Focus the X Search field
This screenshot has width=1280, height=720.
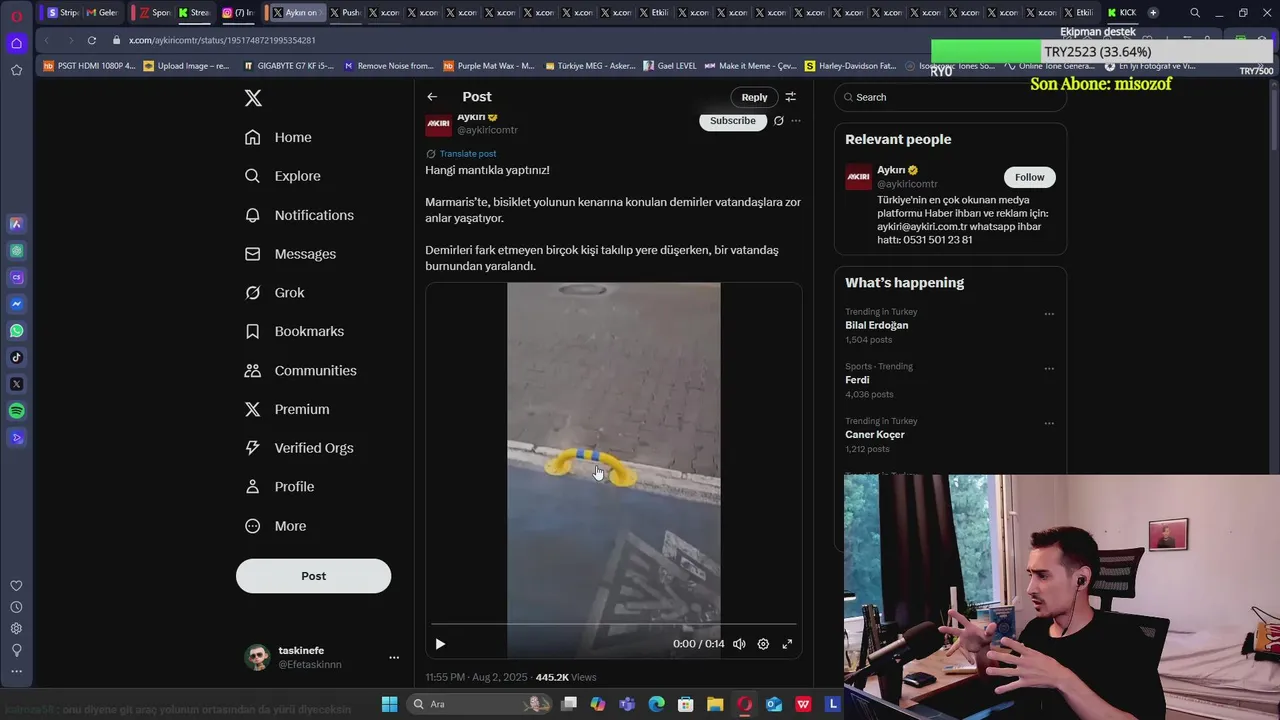coord(950,97)
